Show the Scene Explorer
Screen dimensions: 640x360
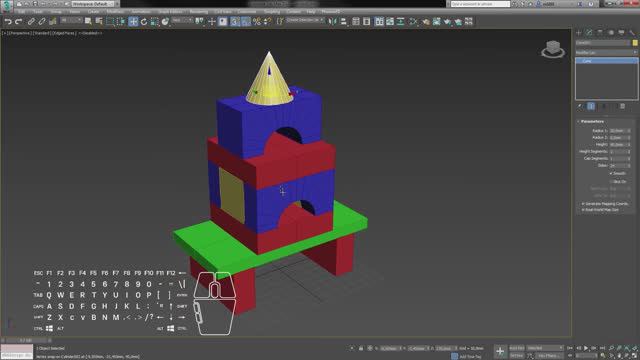(356, 22)
